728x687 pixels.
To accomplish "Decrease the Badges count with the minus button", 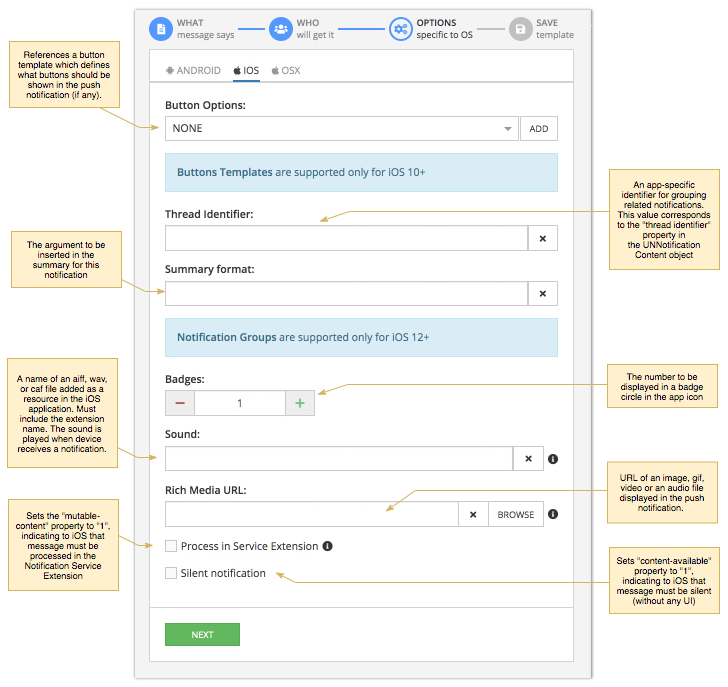I will pos(180,403).
